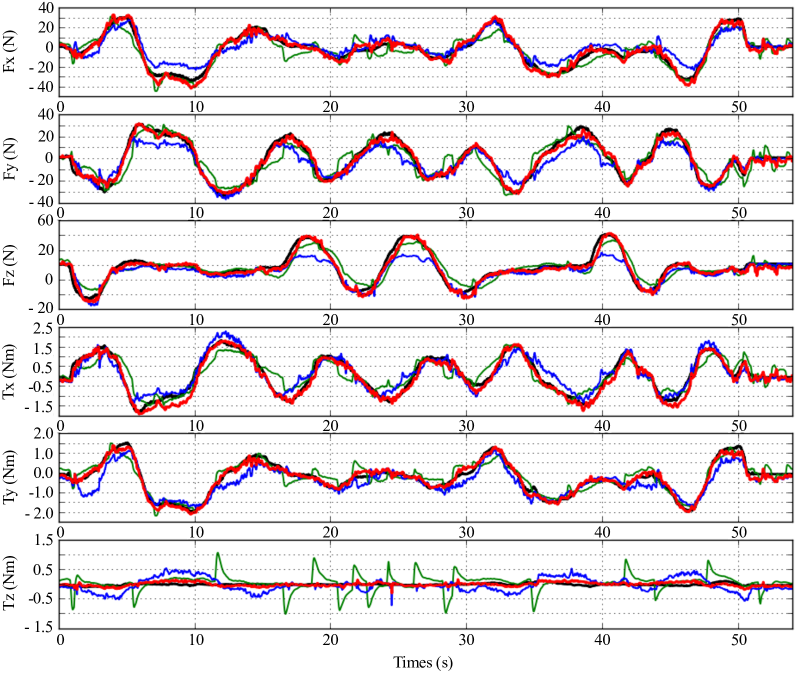Select the "-1.5" tick on Tx axis
This screenshot has width=797, height=674.
[x=39, y=407]
